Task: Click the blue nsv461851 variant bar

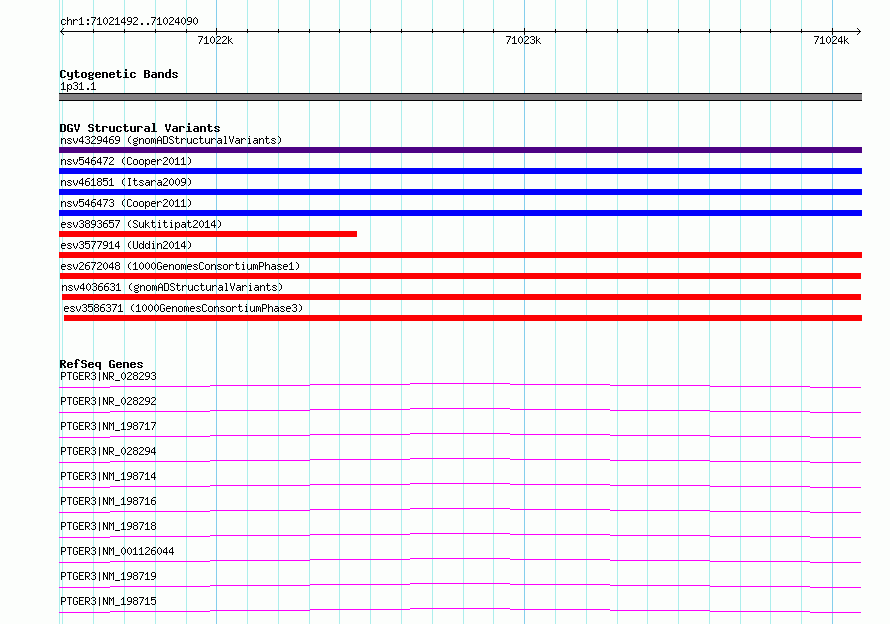Action: coord(460,192)
